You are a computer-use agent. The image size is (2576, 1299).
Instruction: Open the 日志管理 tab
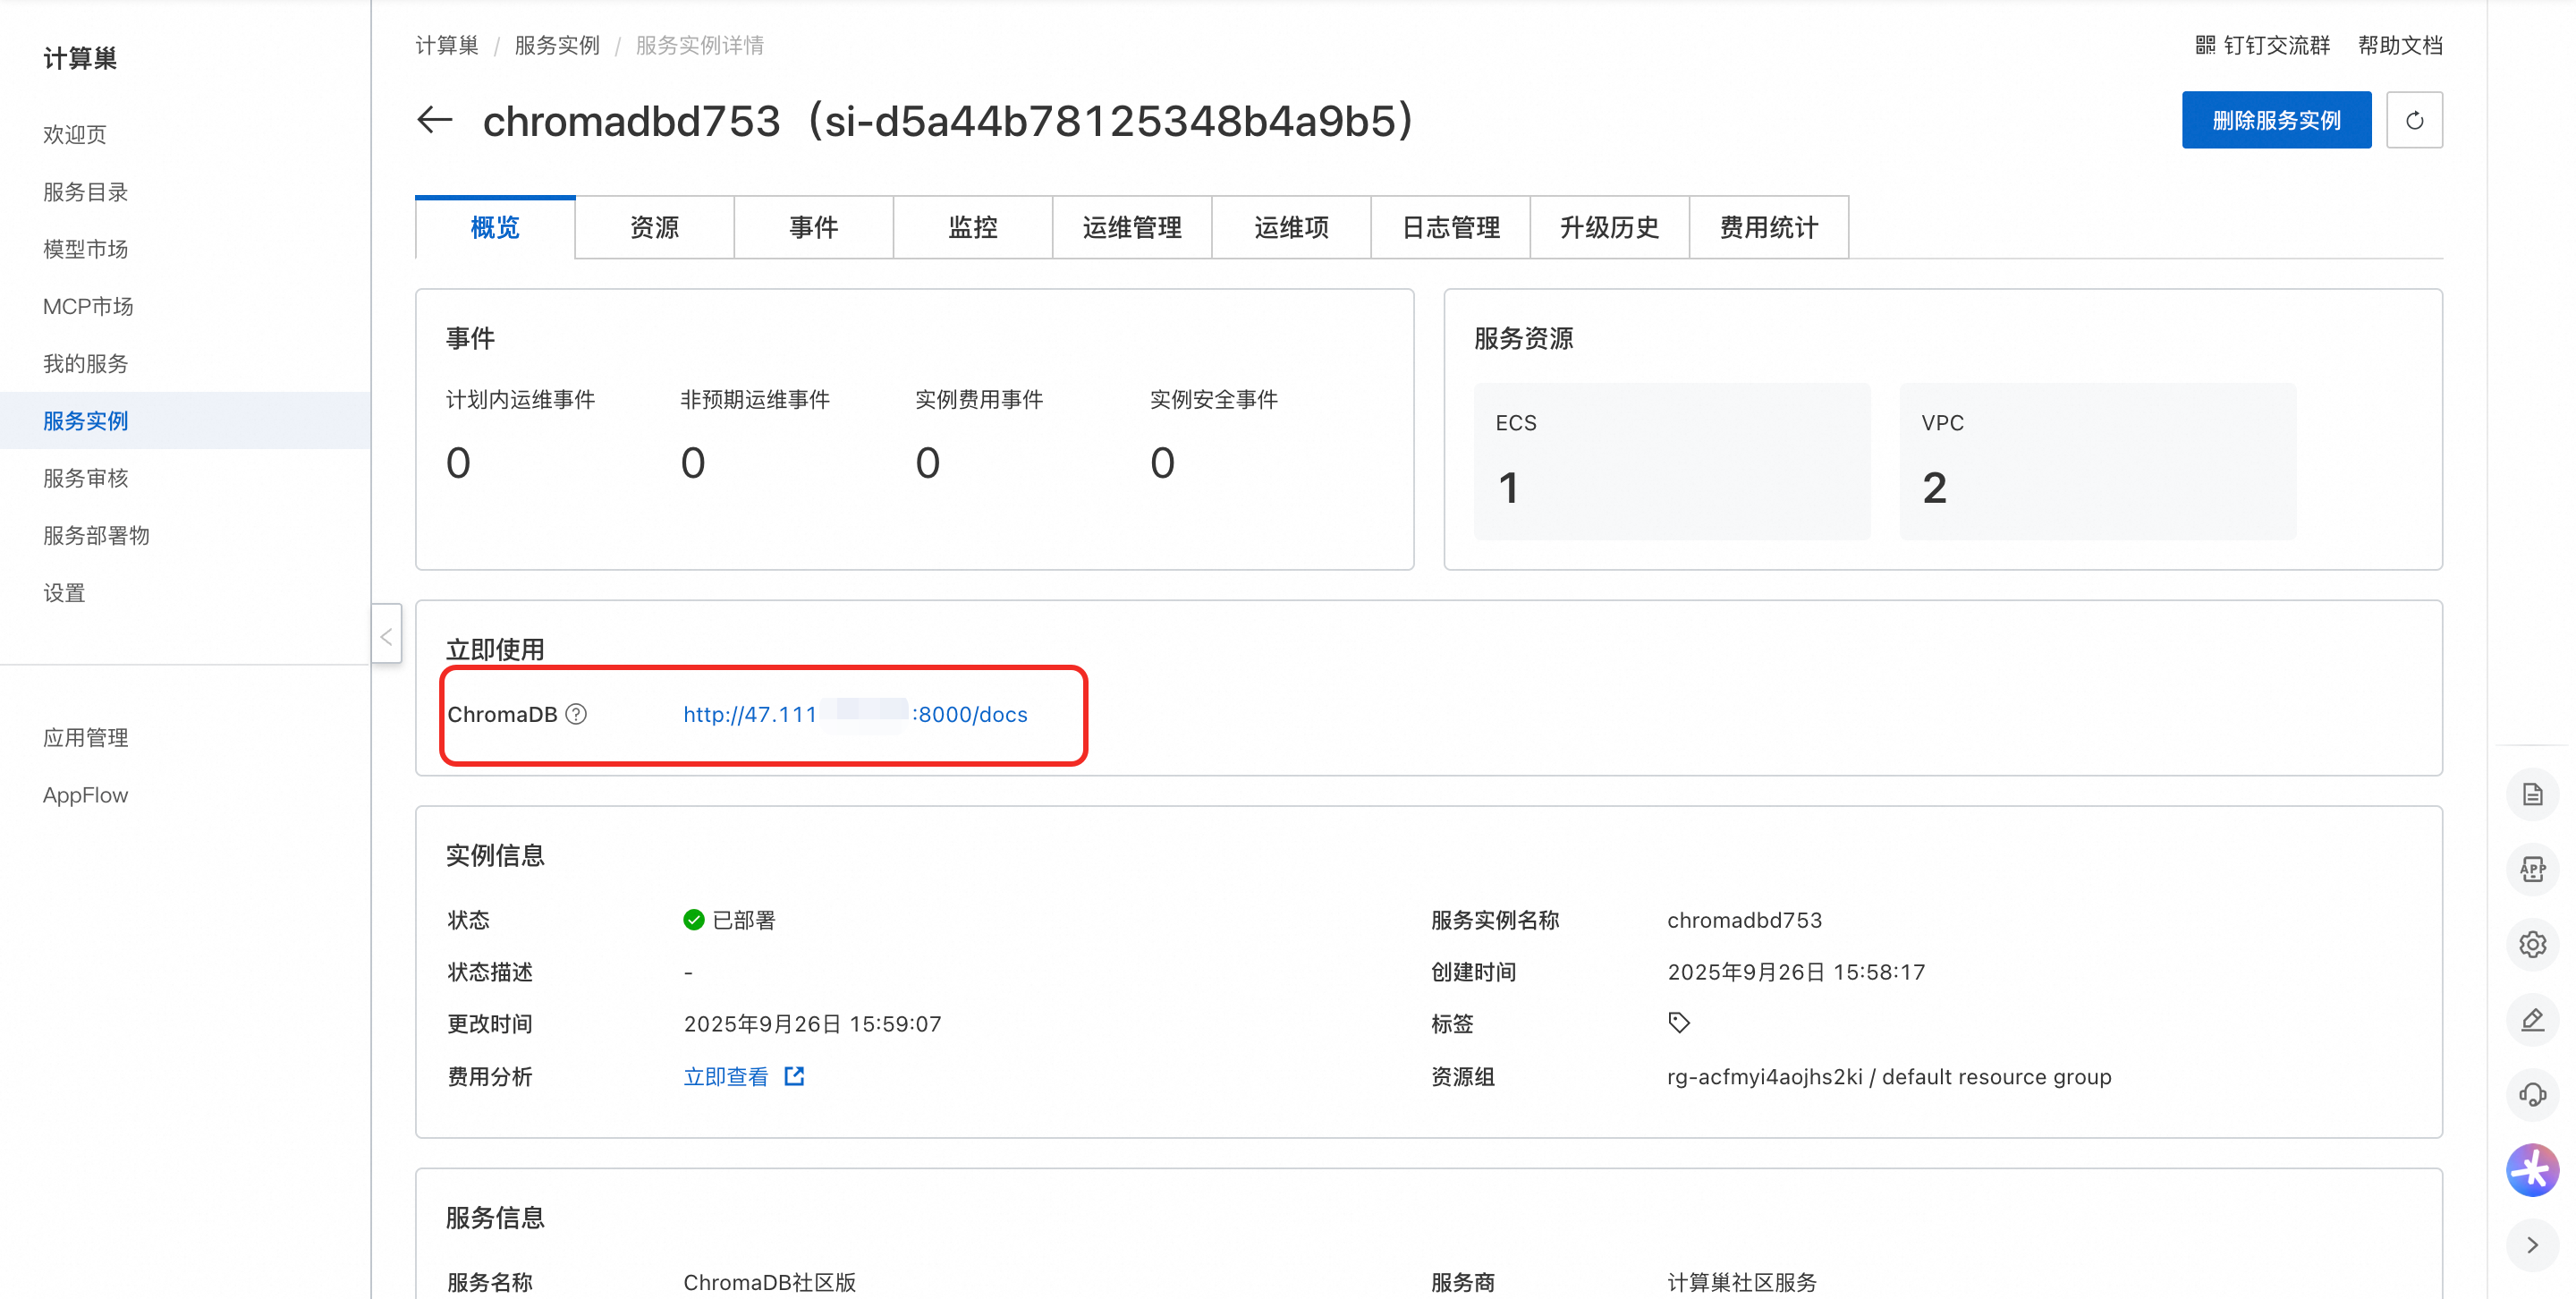point(1450,227)
